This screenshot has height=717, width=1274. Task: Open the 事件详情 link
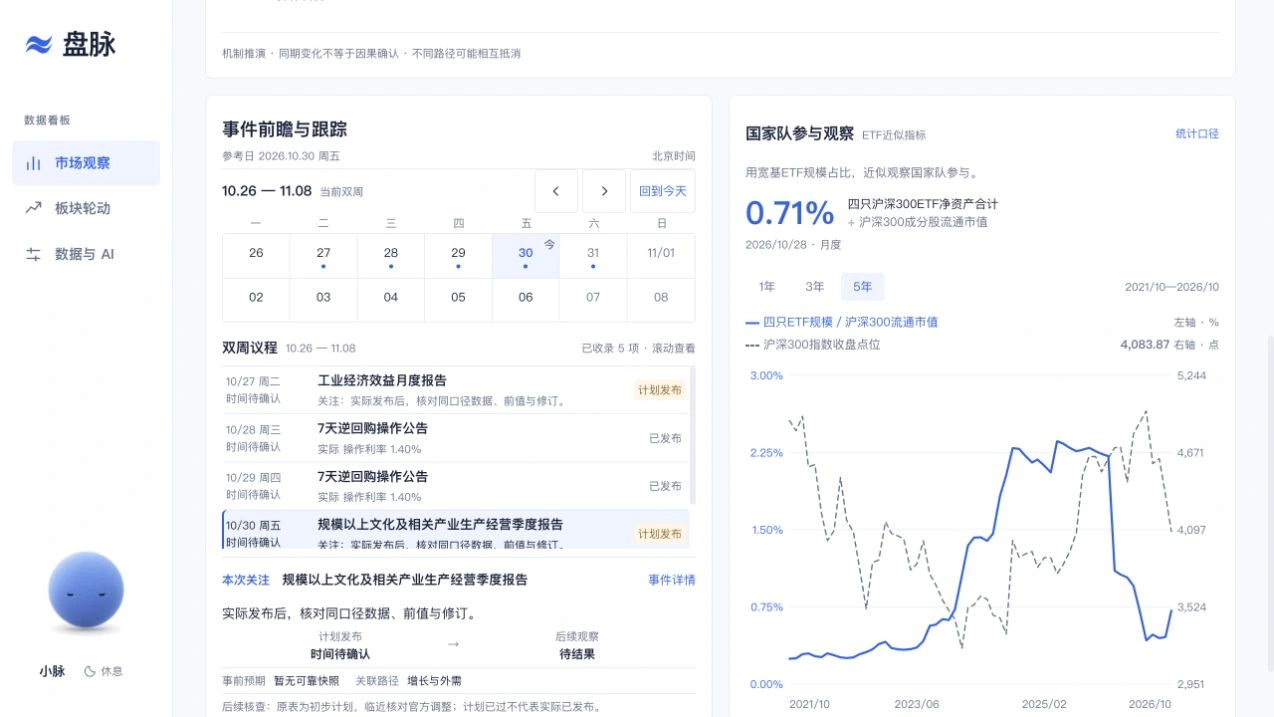point(672,580)
